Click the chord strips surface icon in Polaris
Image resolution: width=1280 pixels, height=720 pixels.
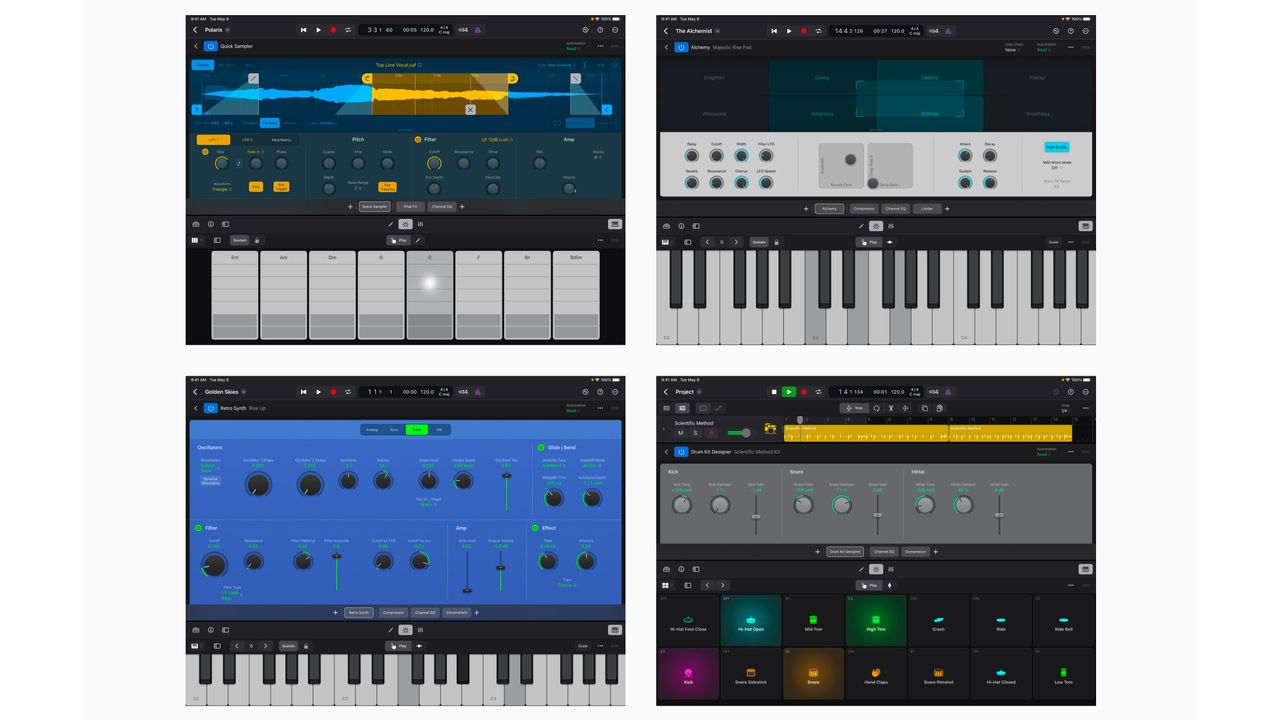tap(195, 240)
